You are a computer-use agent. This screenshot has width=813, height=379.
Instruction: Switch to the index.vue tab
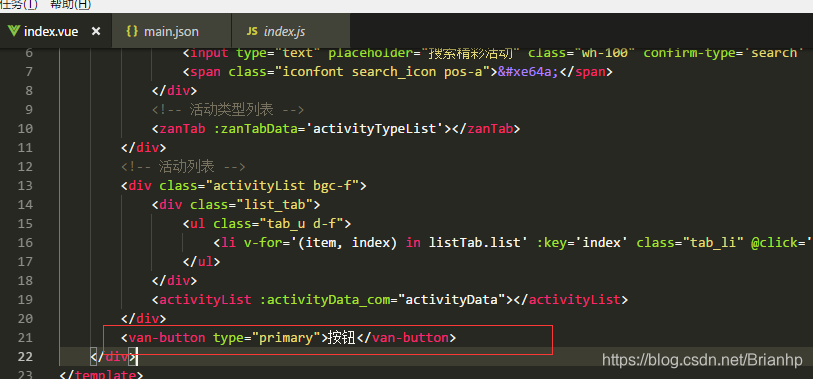56,31
